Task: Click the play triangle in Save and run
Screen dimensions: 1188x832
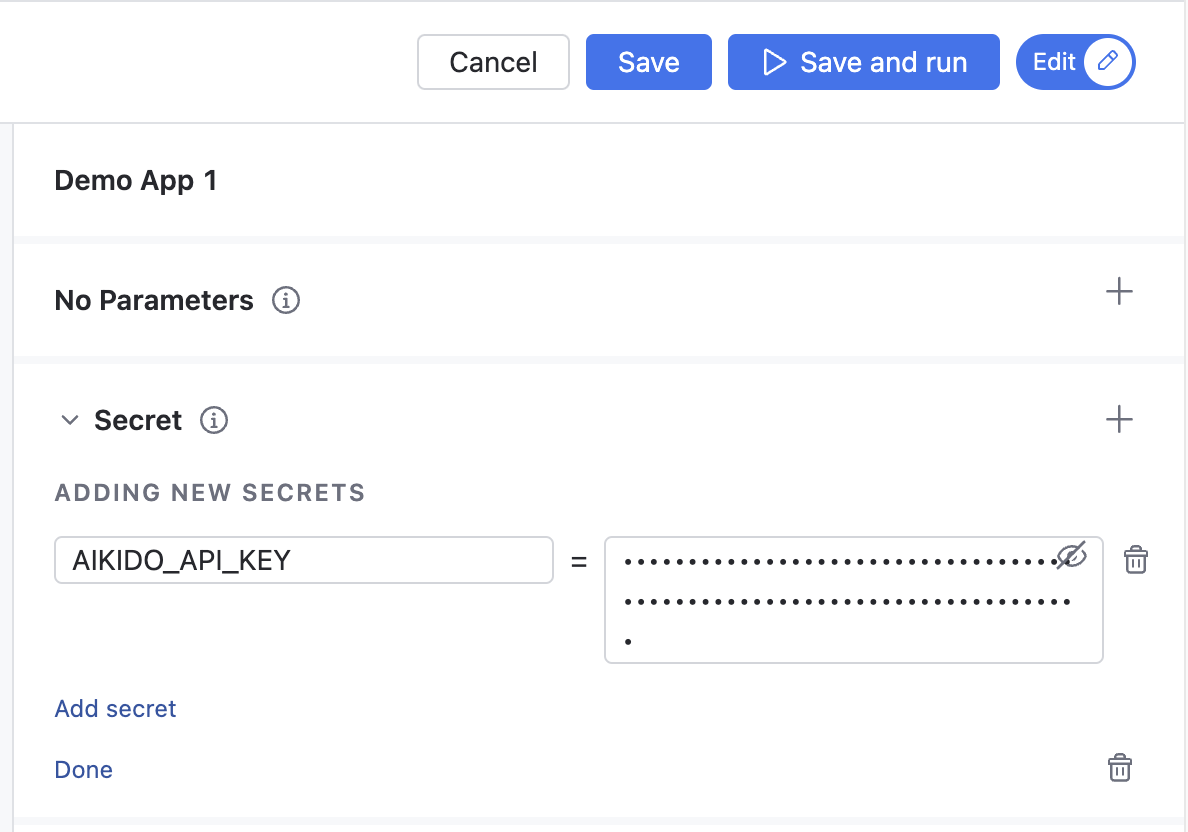Action: [x=774, y=62]
